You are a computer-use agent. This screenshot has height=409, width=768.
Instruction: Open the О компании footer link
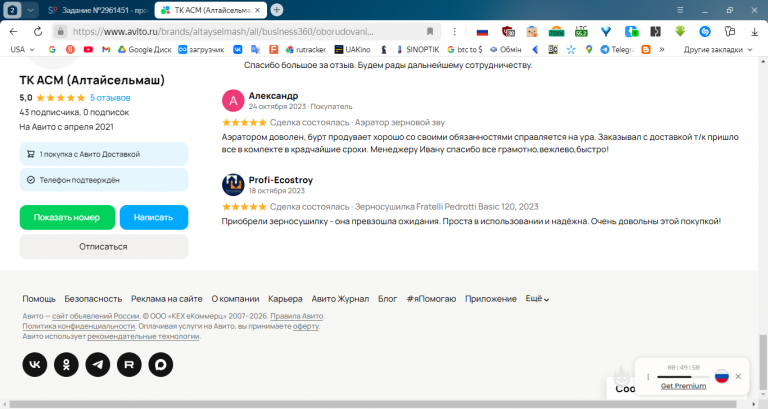[x=235, y=299]
